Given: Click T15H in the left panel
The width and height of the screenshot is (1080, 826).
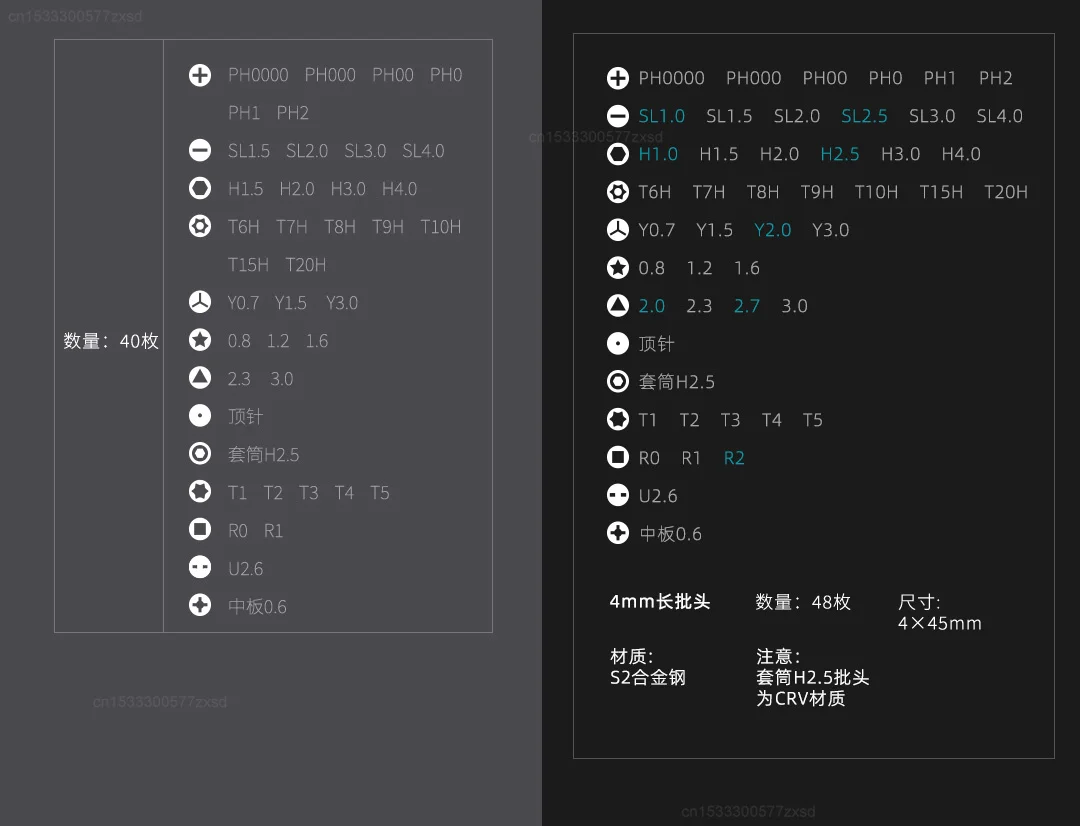Looking at the screenshot, I should coord(248,265).
